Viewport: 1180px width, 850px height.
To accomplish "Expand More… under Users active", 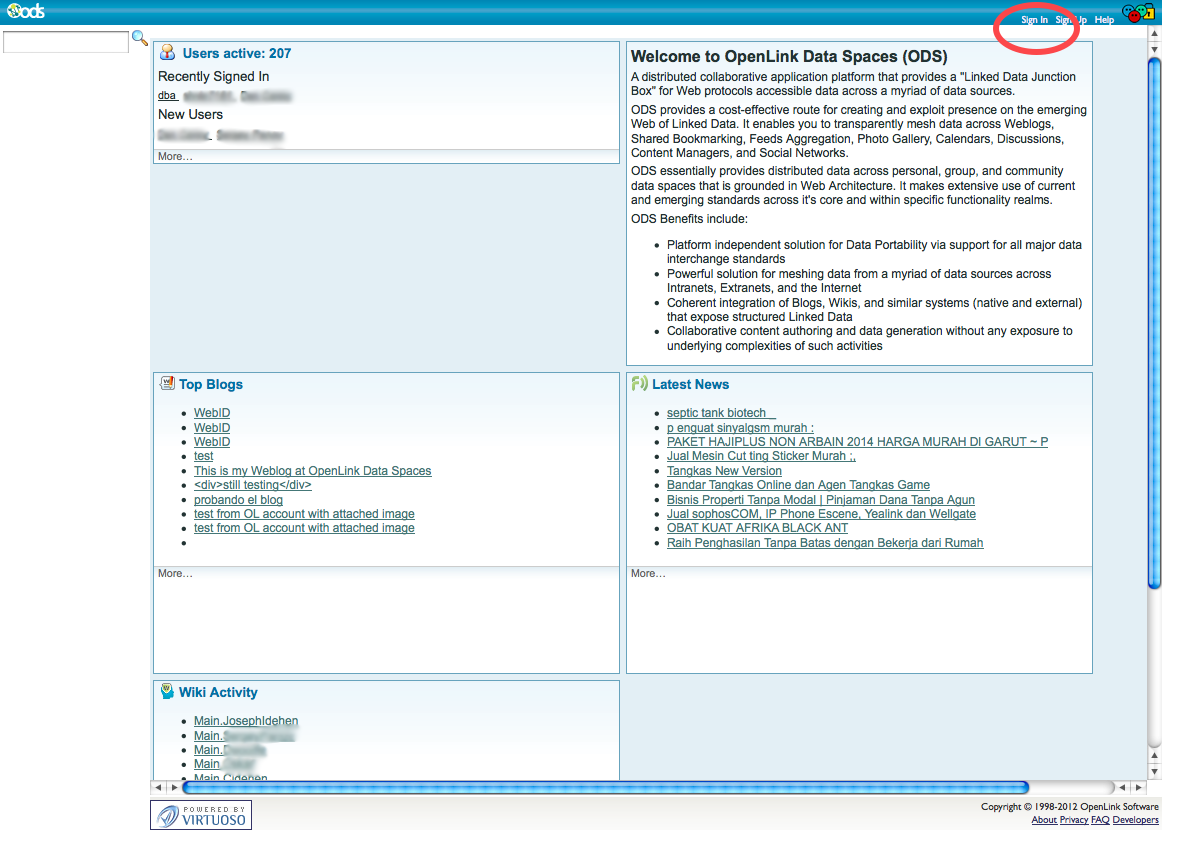I will pyautogui.click(x=175, y=157).
